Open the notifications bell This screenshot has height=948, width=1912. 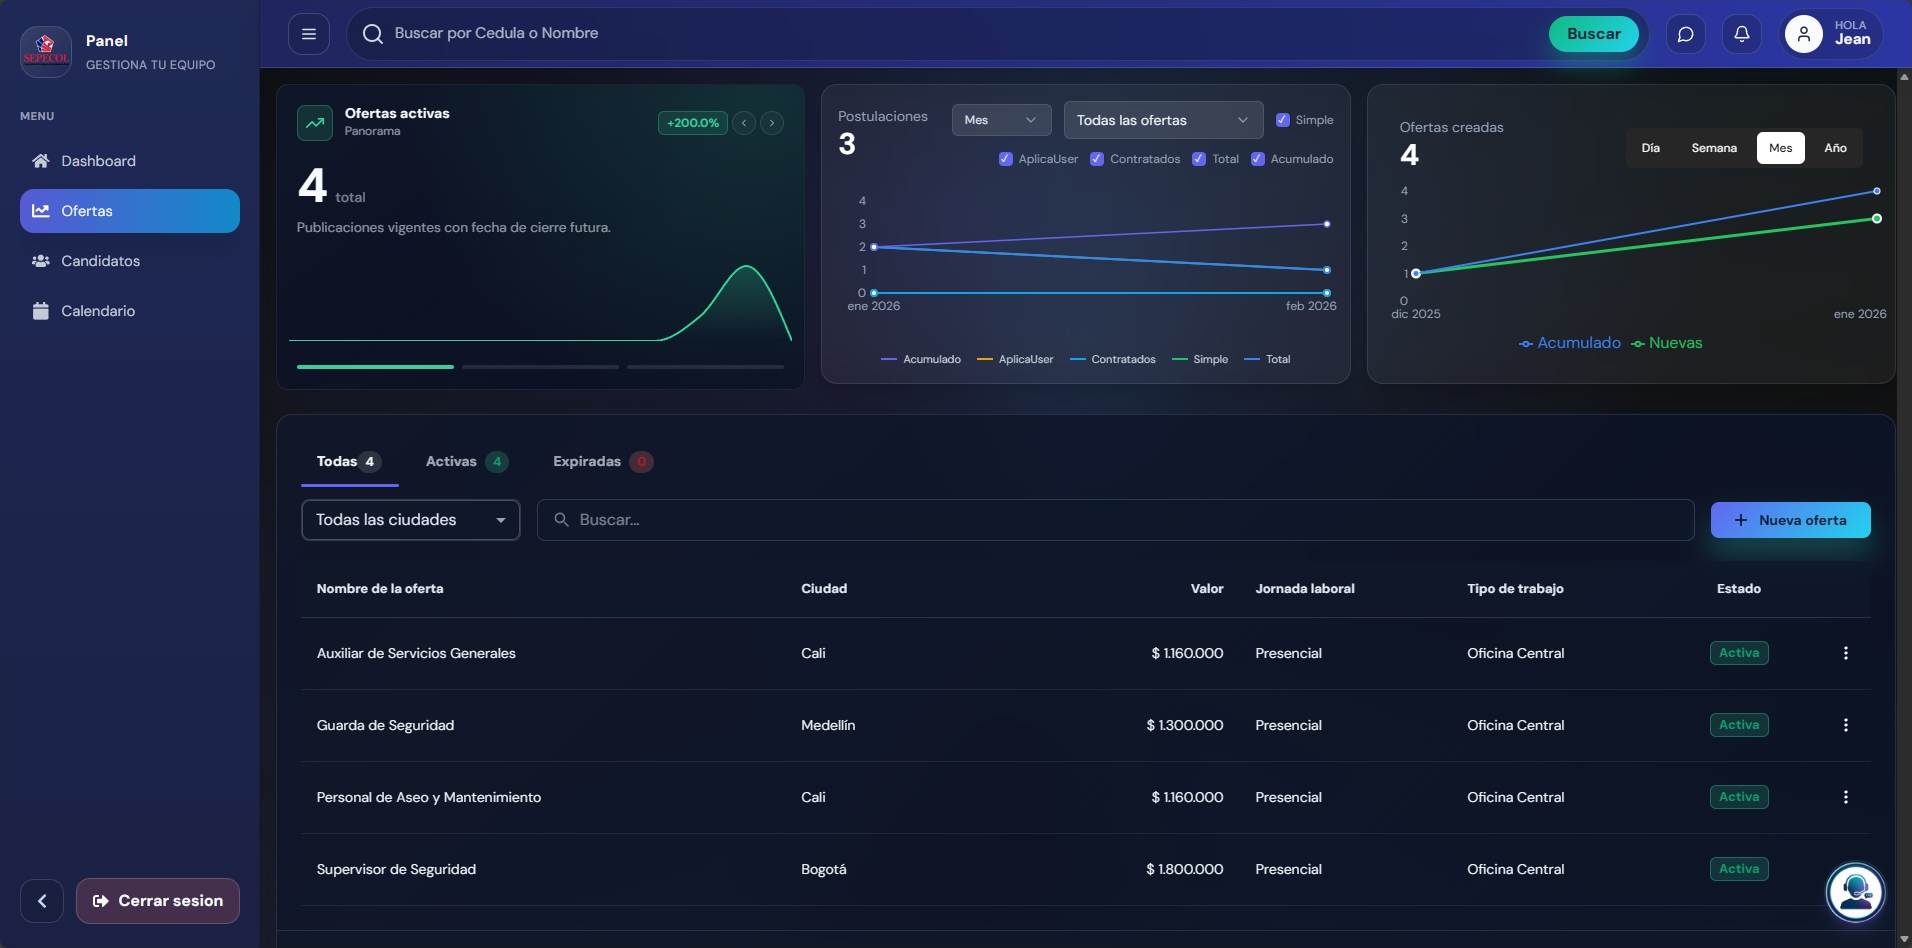[x=1742, y=33]
